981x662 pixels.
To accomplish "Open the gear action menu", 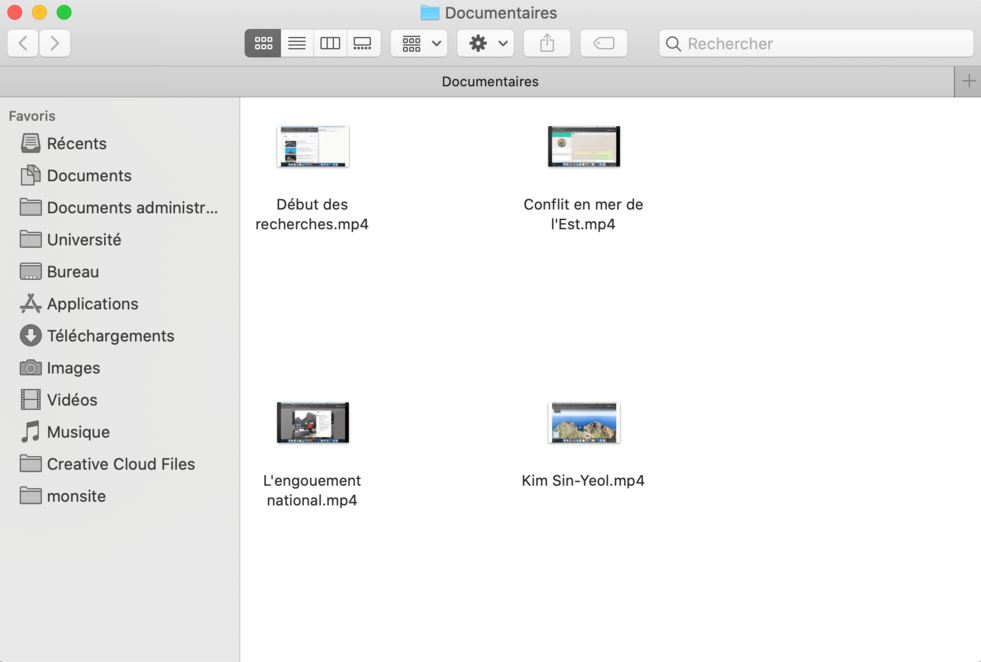I will (486, 43).
